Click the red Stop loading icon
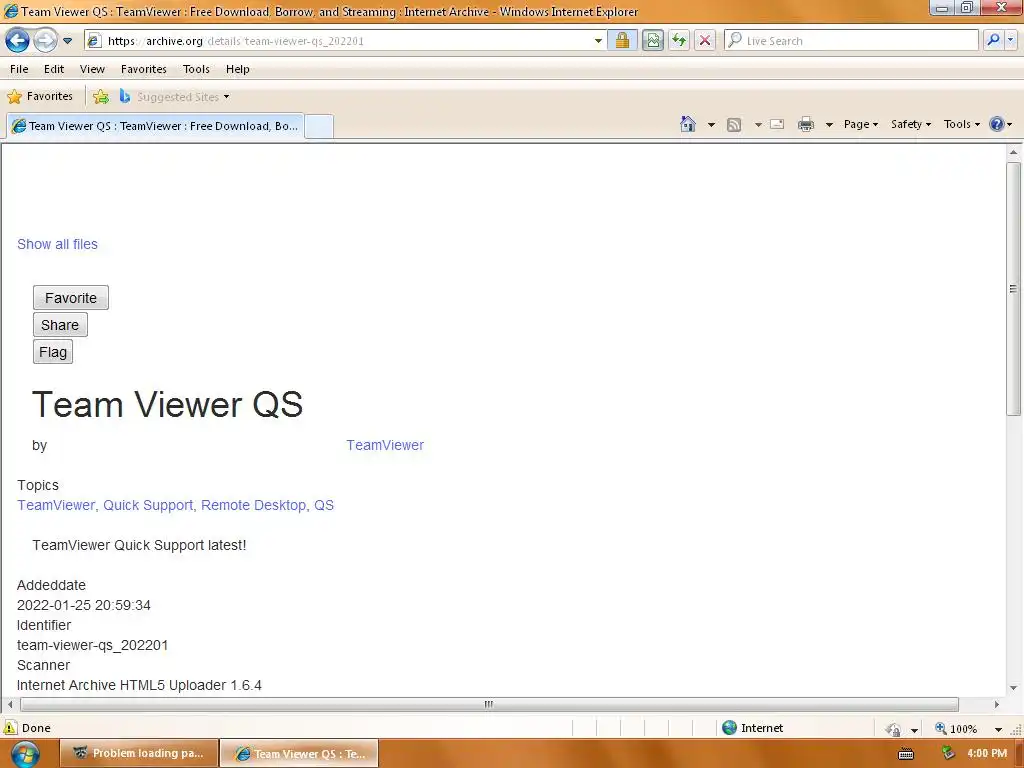The height and width of the screenshot is (768, 1024). click(x=705, y=40)
